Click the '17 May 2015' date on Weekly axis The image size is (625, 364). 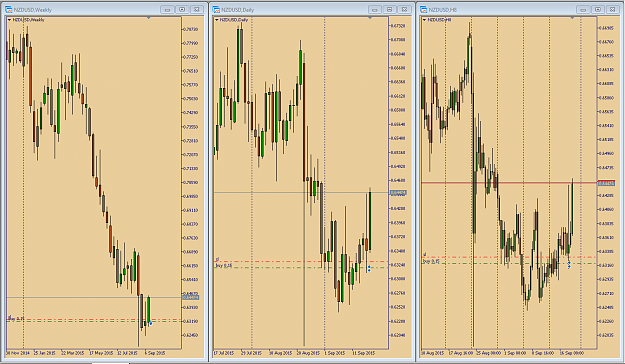pyautogui.click(x=101, y=353)
